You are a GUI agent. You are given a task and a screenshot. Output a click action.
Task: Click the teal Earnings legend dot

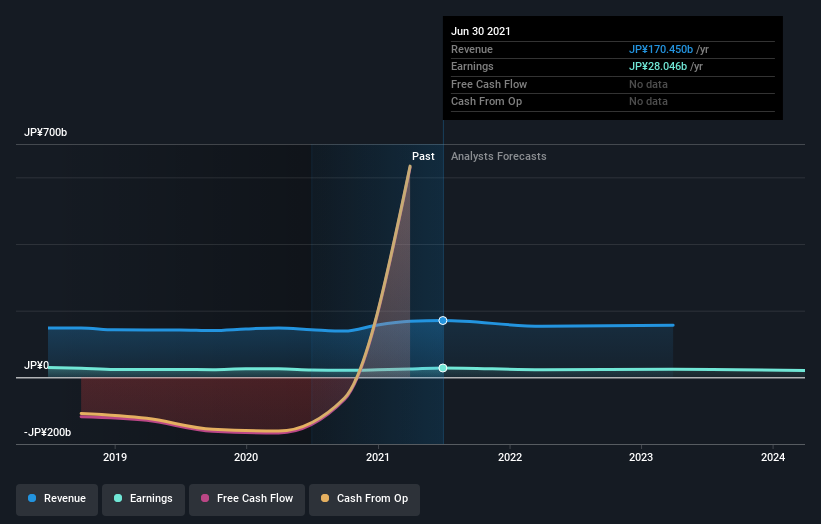point(118,498)
